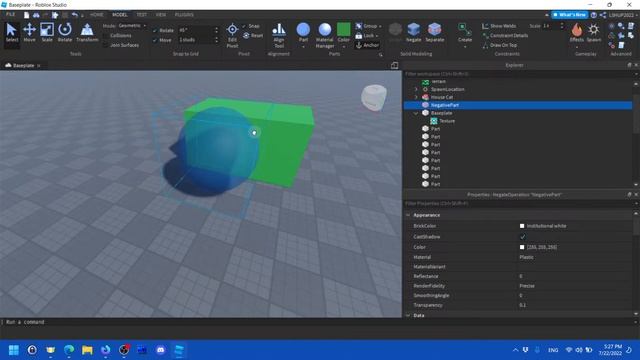Click the share icon near username
Screen dimensions: 640x360
[x=603, y=15]
